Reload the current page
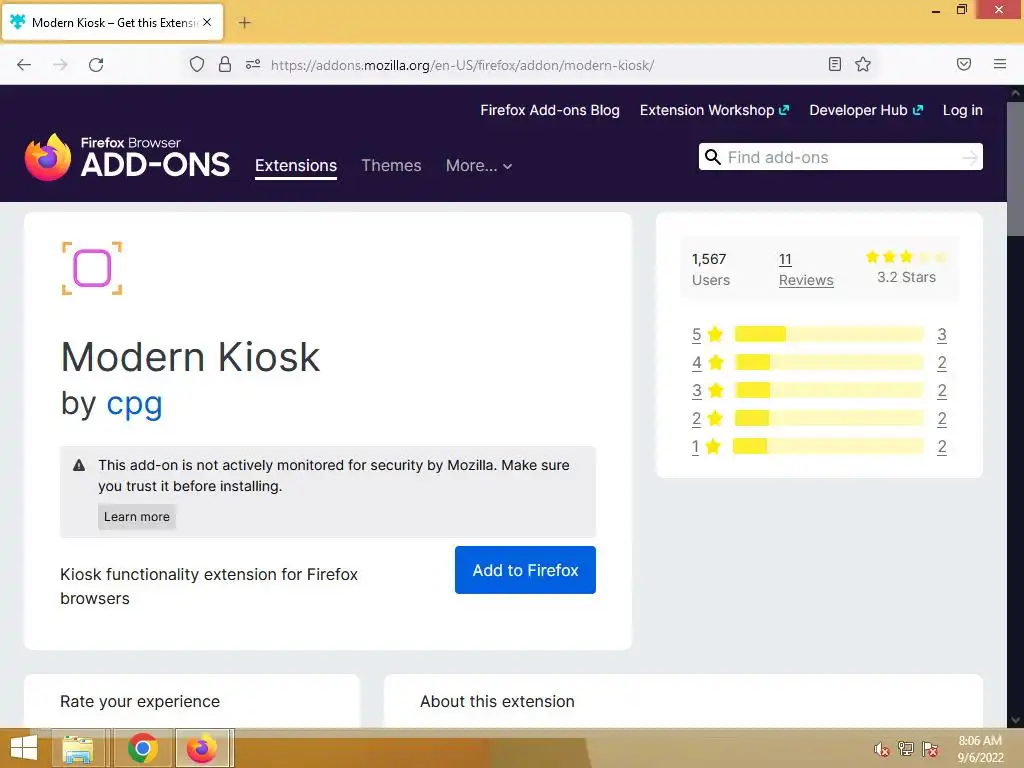 pos(96,65)
